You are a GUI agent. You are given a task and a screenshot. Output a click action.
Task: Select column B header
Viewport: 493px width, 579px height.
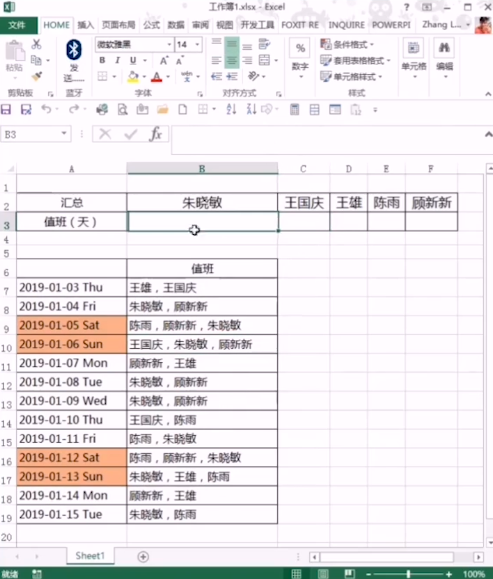point(202,168)
